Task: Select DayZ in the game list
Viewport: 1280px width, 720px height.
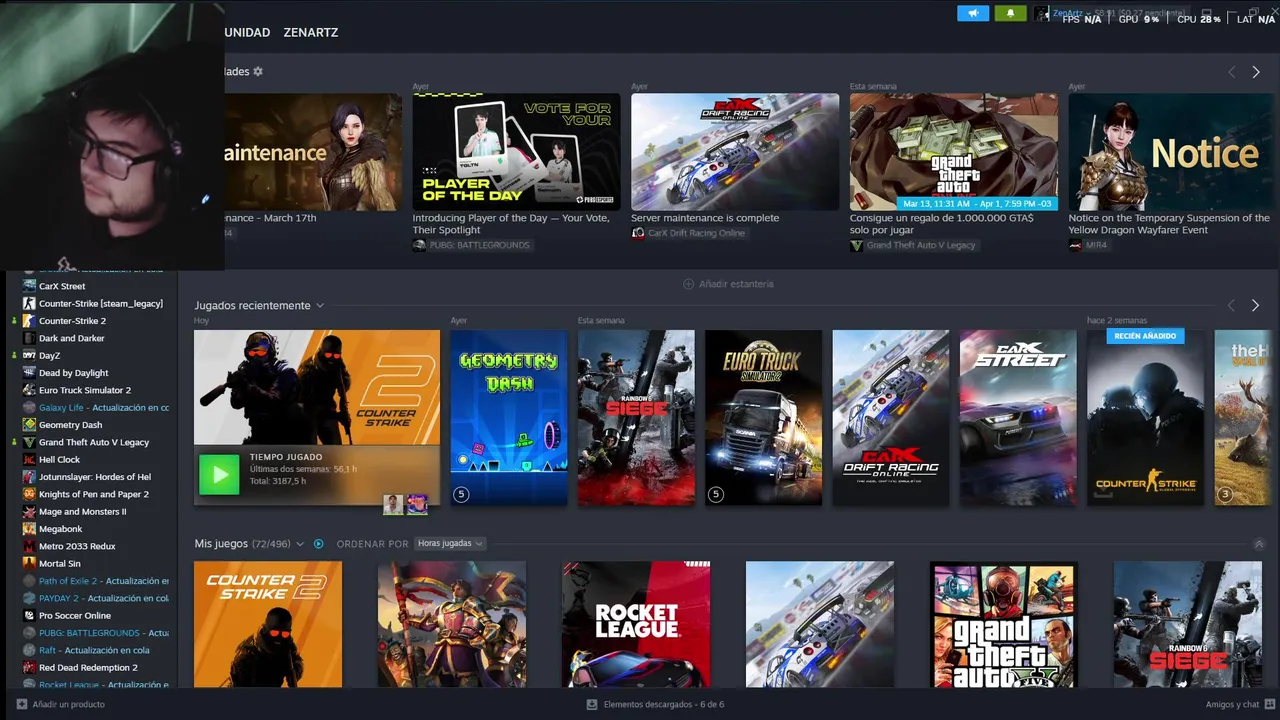Action: pos(49,355)
